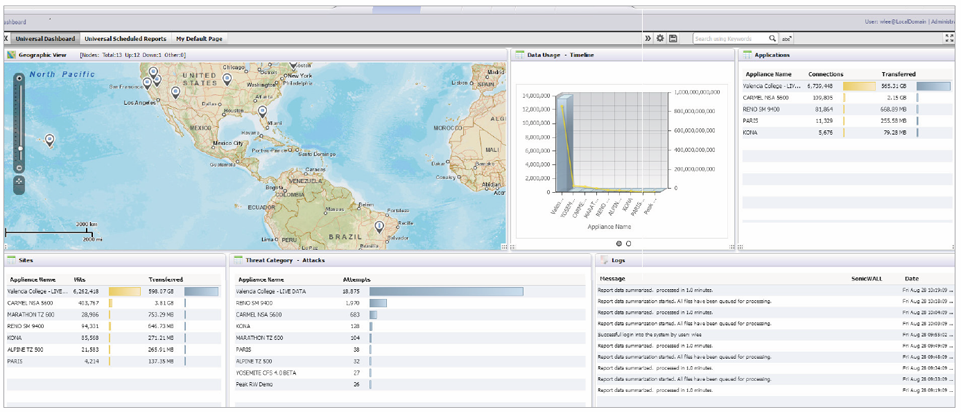The image size is (961, 412).
Task: Click the tall Valencia bar in the Data Usage chart
Action: pos(566,142)
